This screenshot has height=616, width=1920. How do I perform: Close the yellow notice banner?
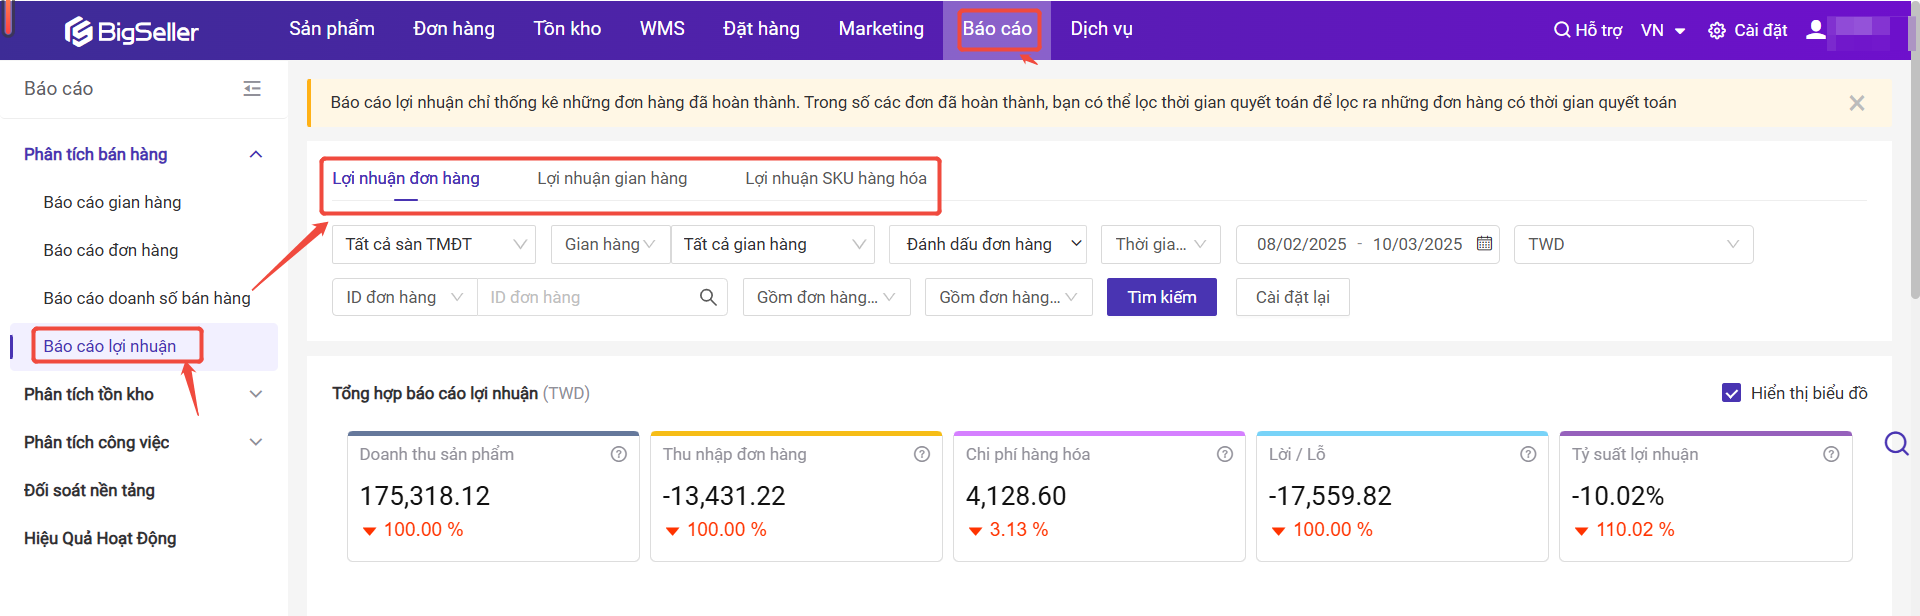tap(1857, 103)
